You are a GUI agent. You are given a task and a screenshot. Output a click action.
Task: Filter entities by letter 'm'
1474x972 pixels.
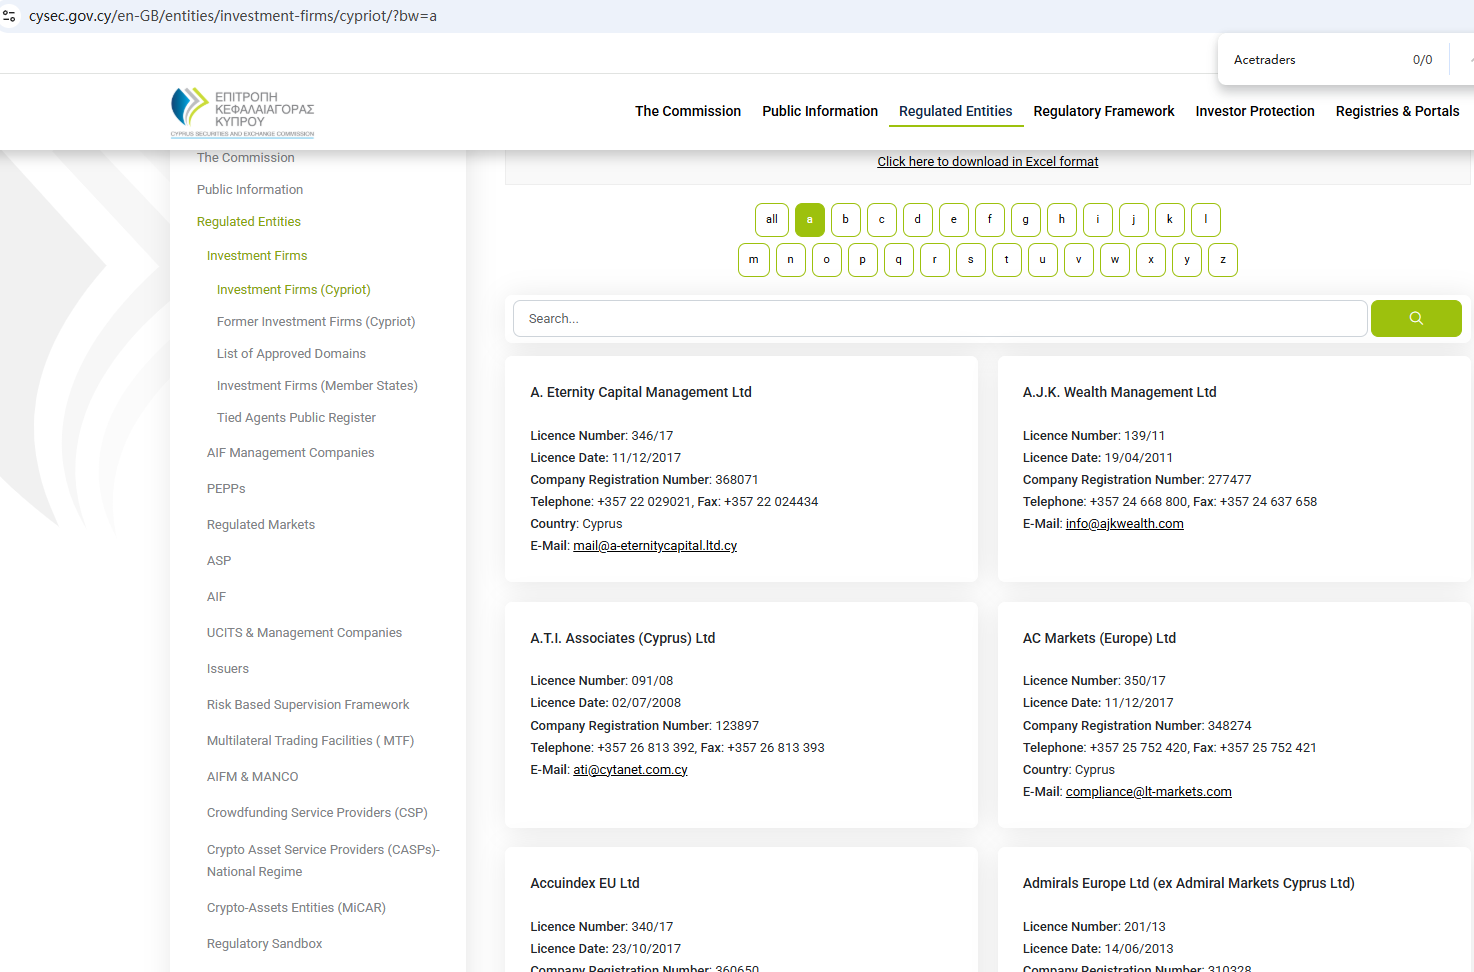(x=753, y=260)
